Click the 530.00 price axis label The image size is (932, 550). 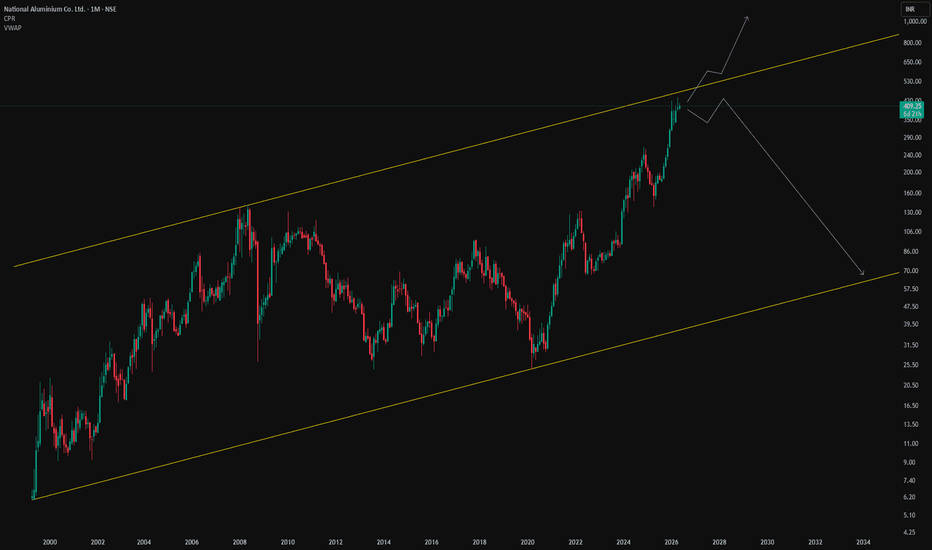pyautogui.click(x=912, y=81)
